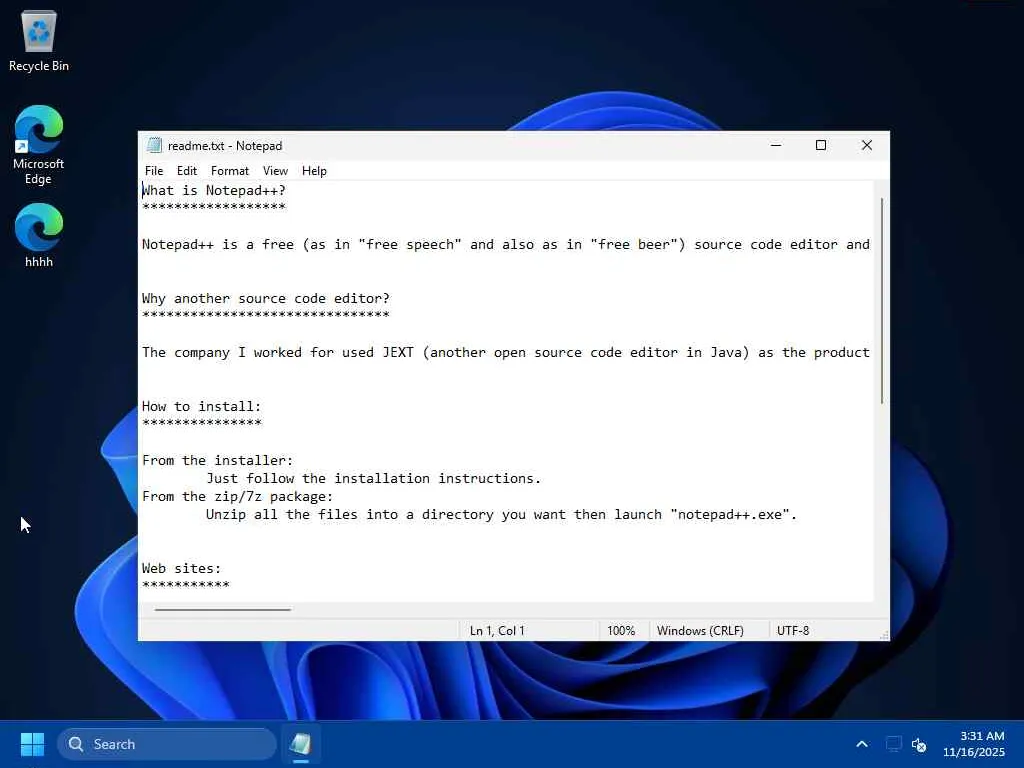Open the Windows Start menu

click(x=32, y=744)
